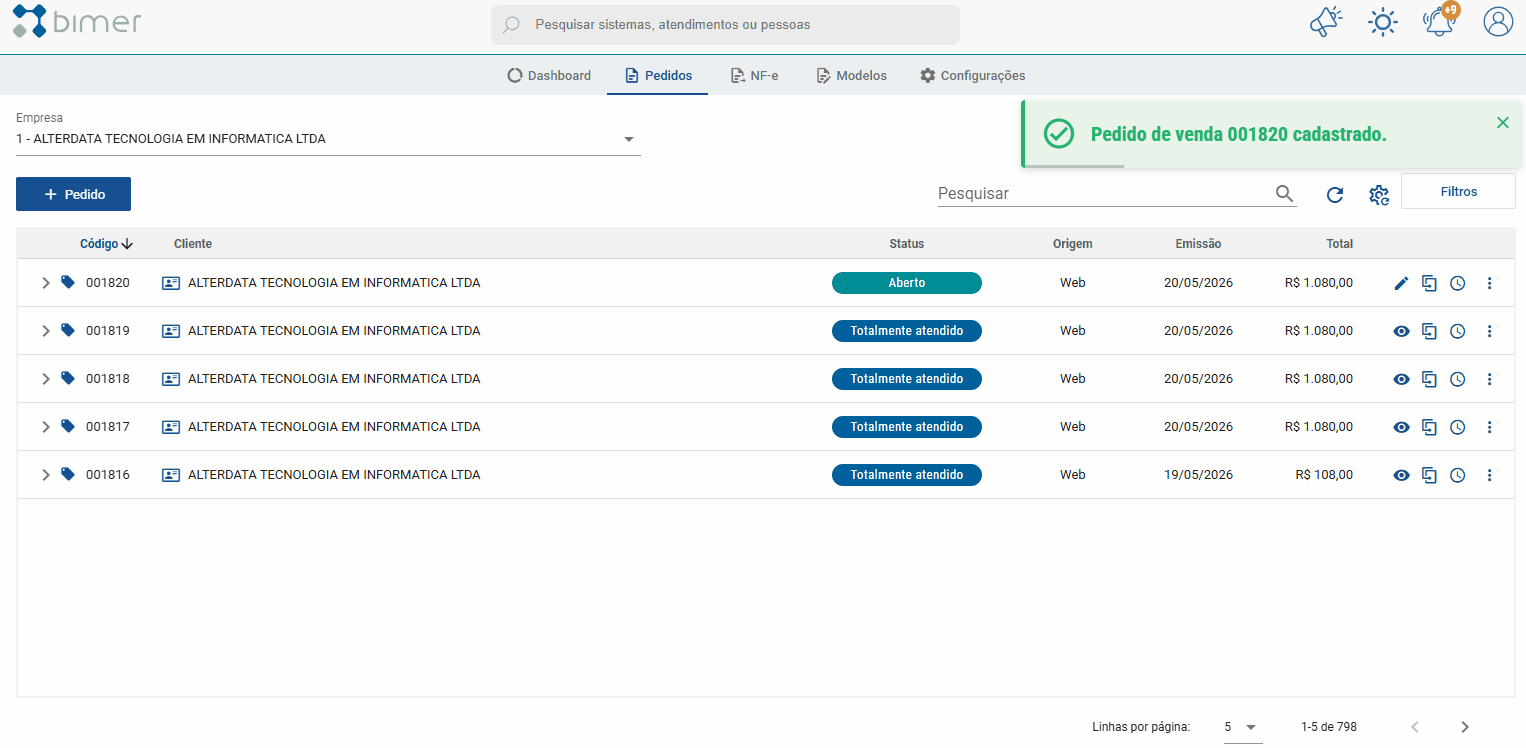Open the Filtros panel
This screenshot has width=1526, height=748.
[x=1458, y=191]
